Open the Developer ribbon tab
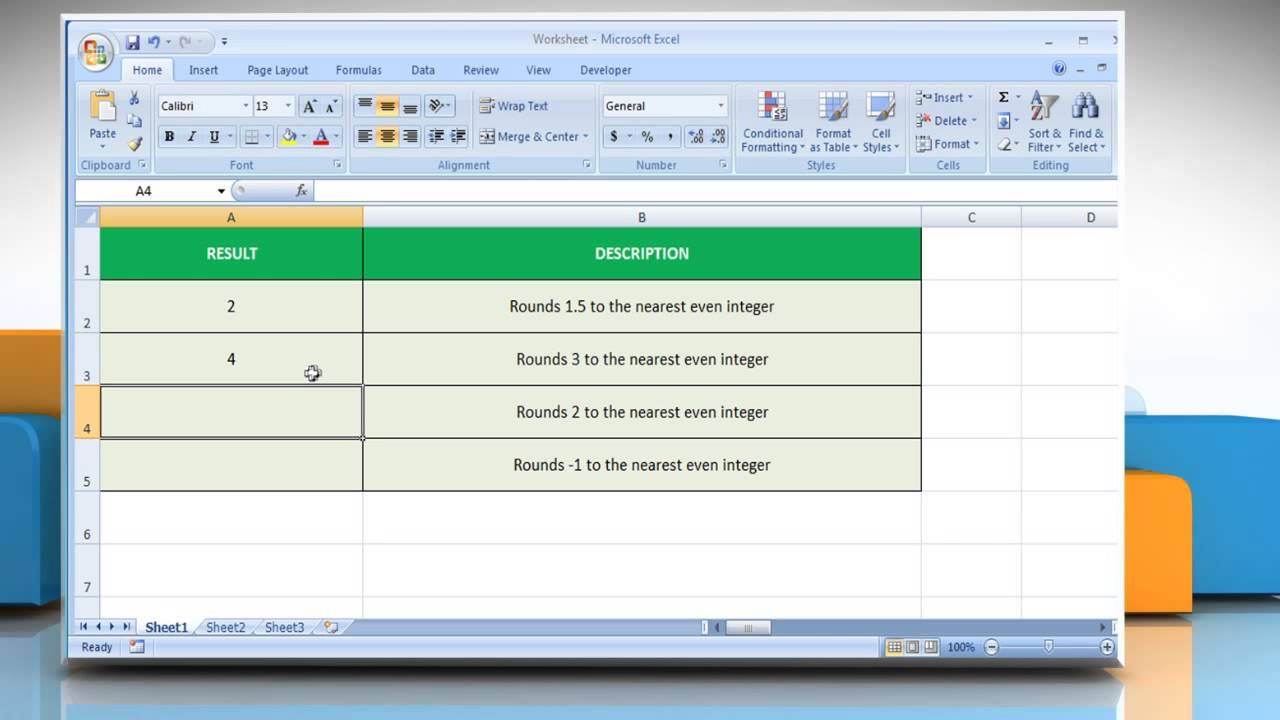This screenshot has height=720, width=1280. [x=605, y=70]
